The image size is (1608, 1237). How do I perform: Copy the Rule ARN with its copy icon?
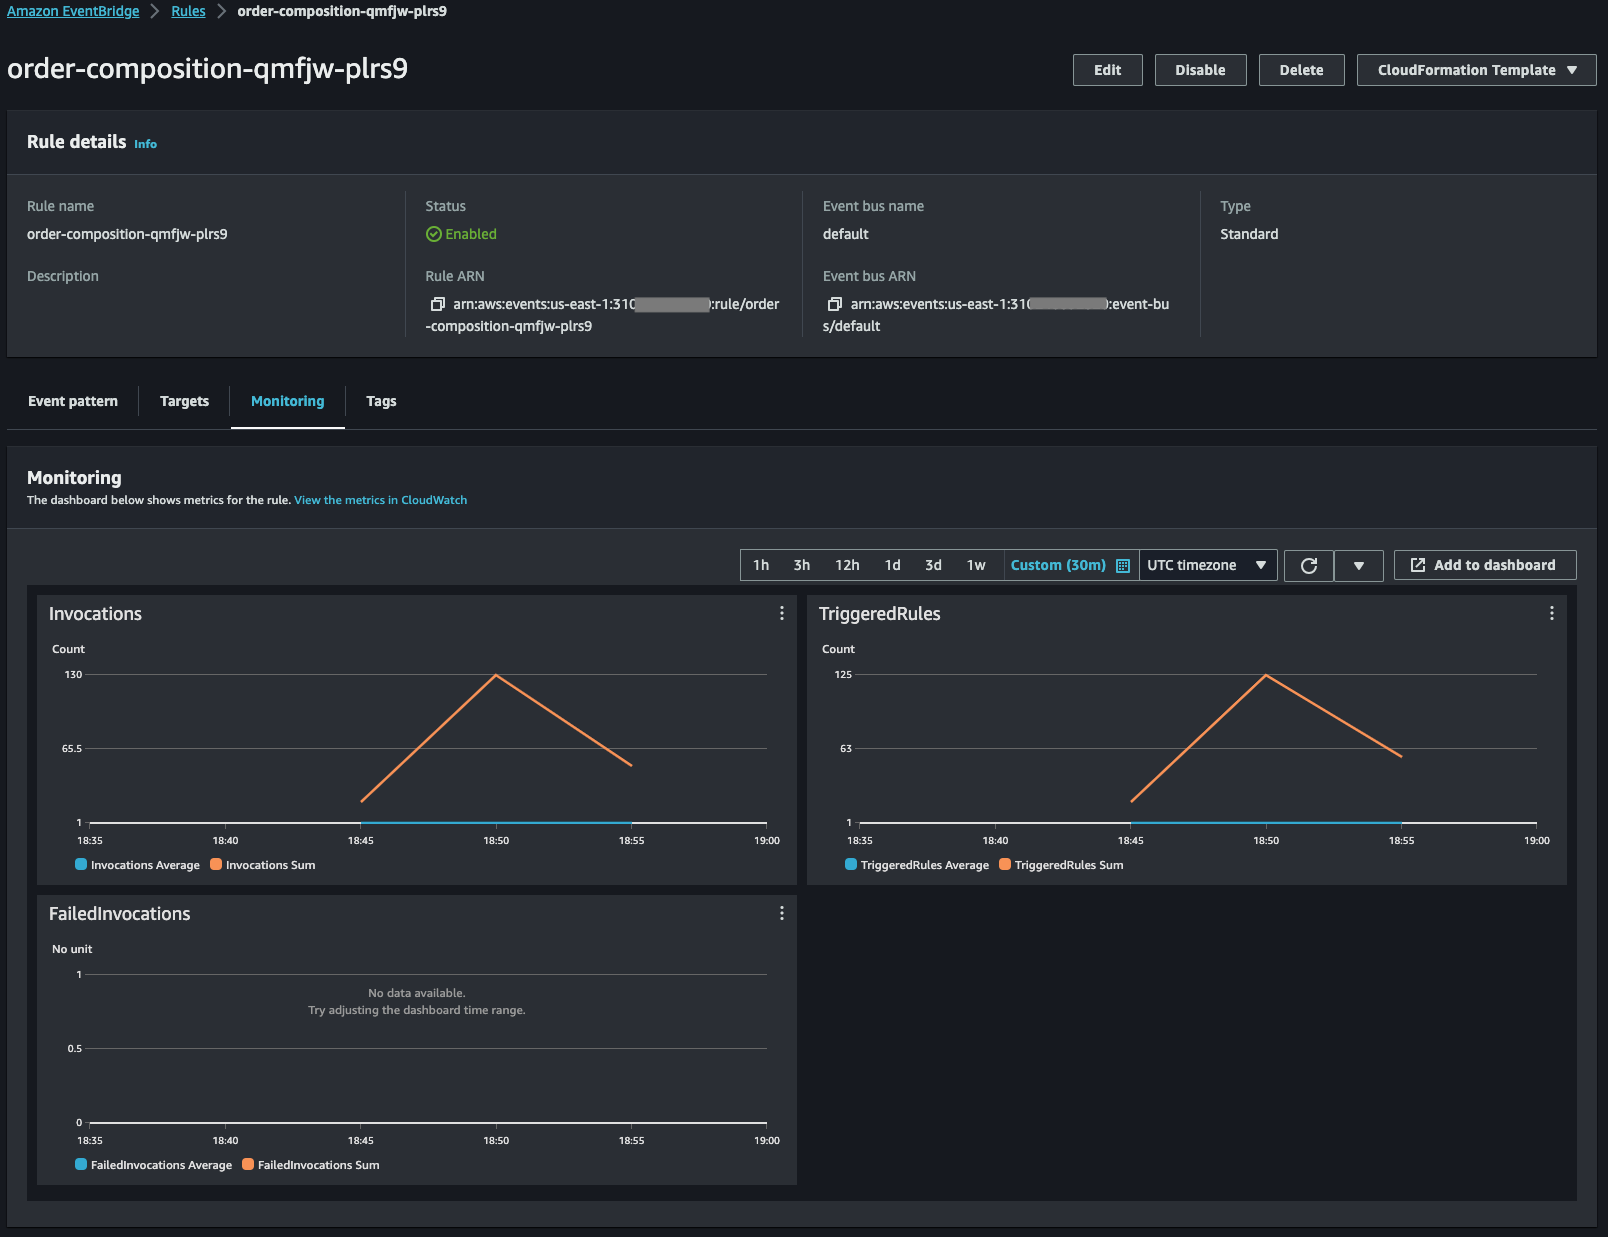point(437,304)
